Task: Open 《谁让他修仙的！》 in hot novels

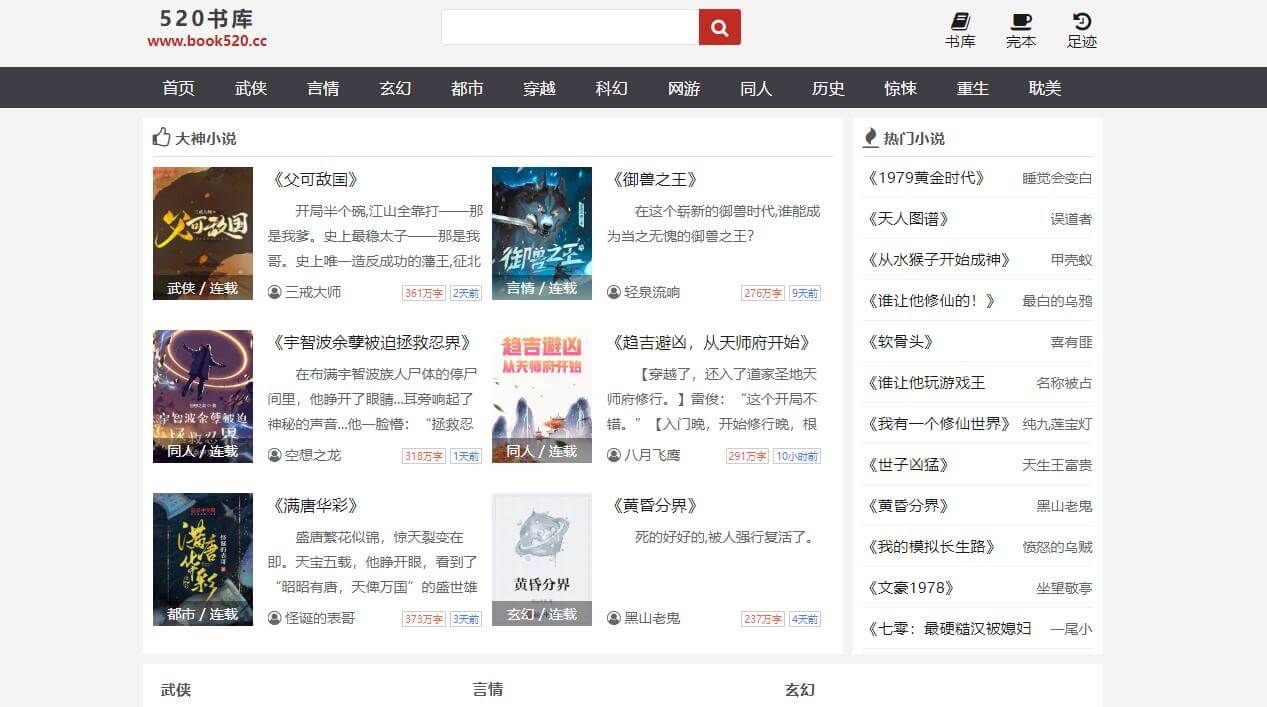Action: click(933, 301)
